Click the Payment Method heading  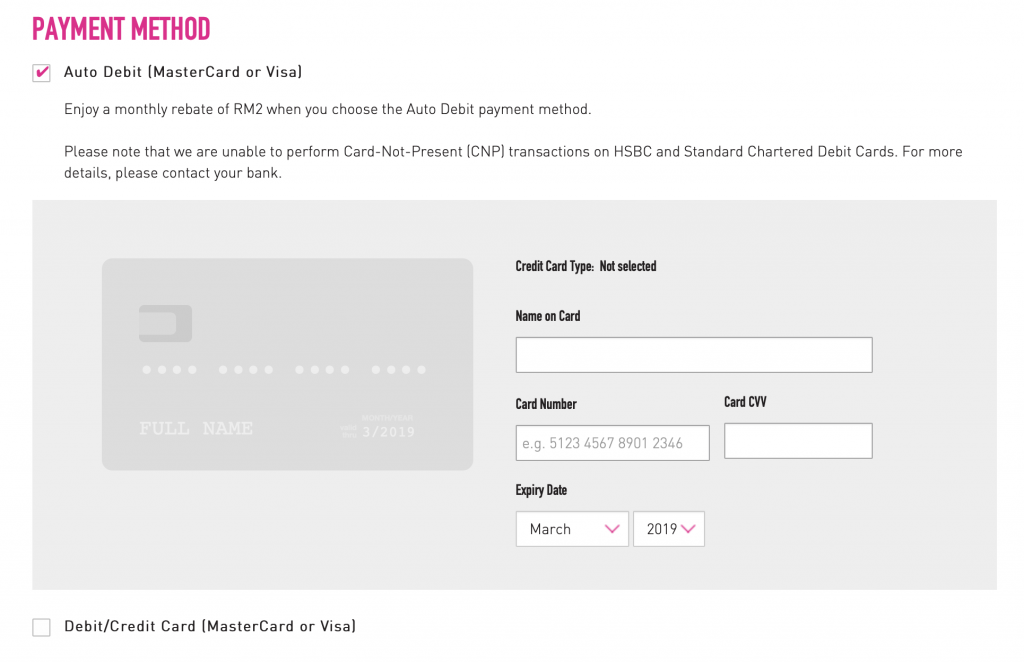point(121,29)
